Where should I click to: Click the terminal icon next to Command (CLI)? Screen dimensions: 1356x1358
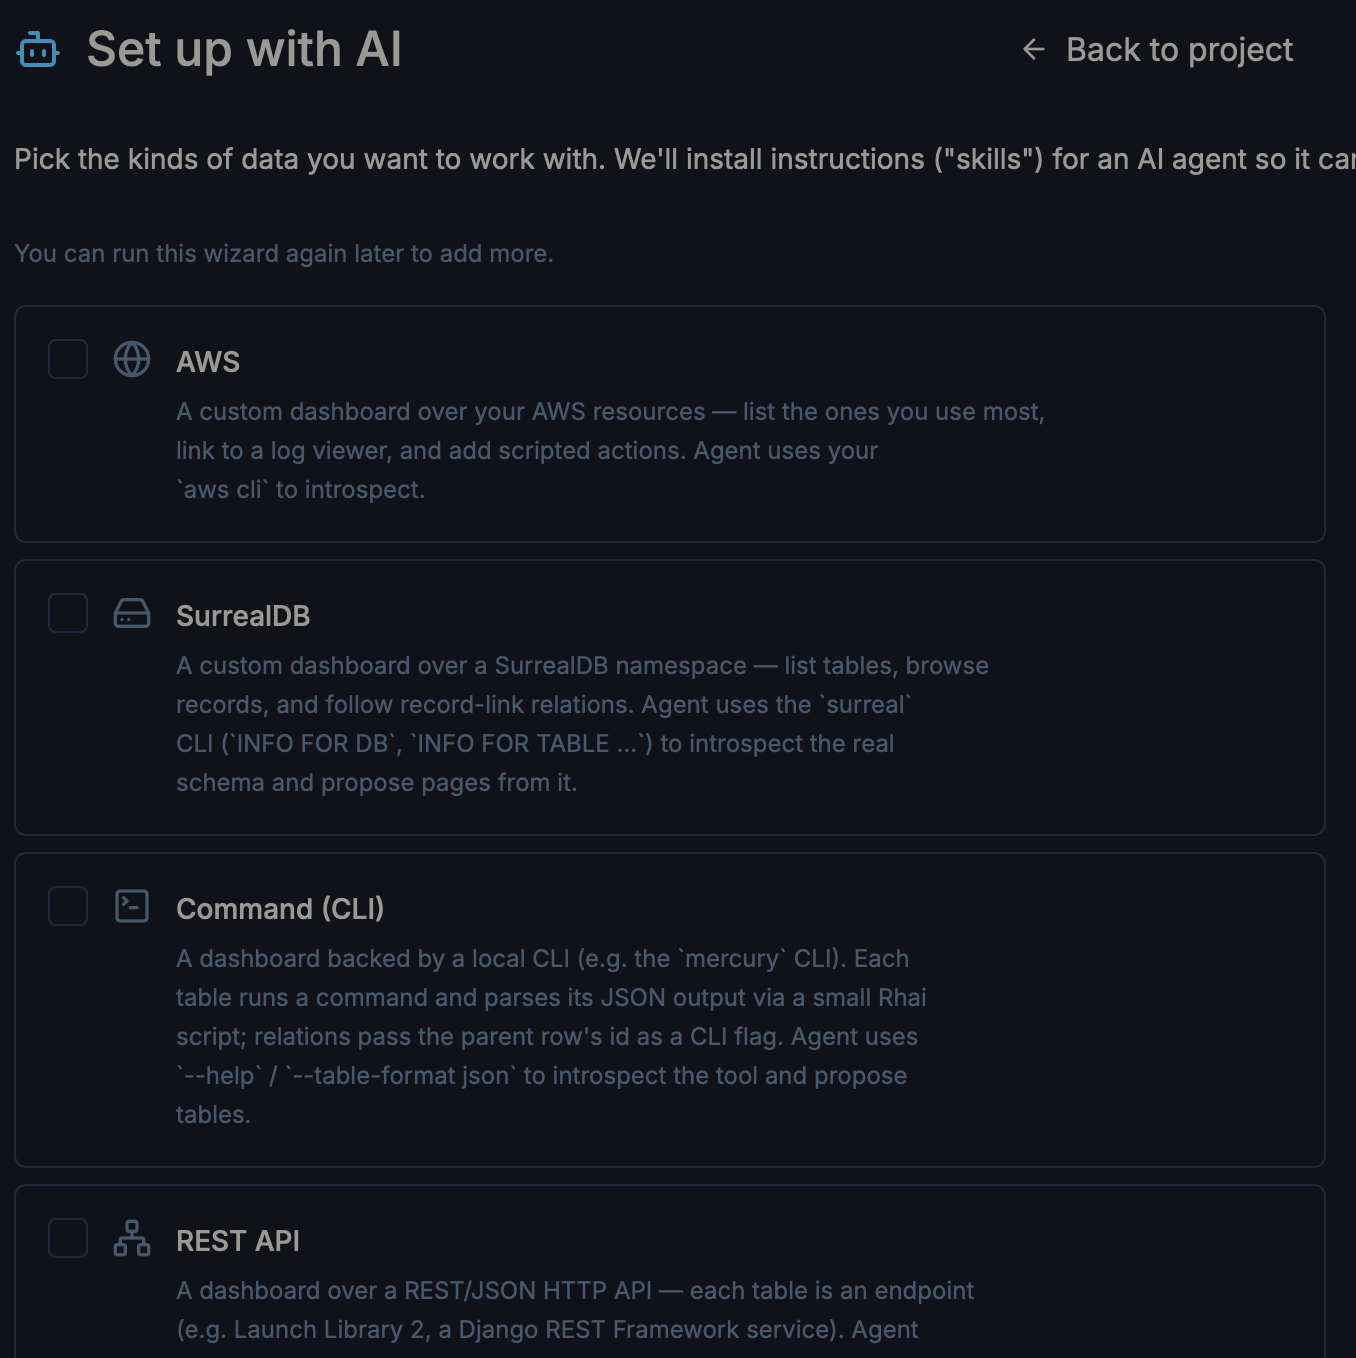(x=132, y=906)
